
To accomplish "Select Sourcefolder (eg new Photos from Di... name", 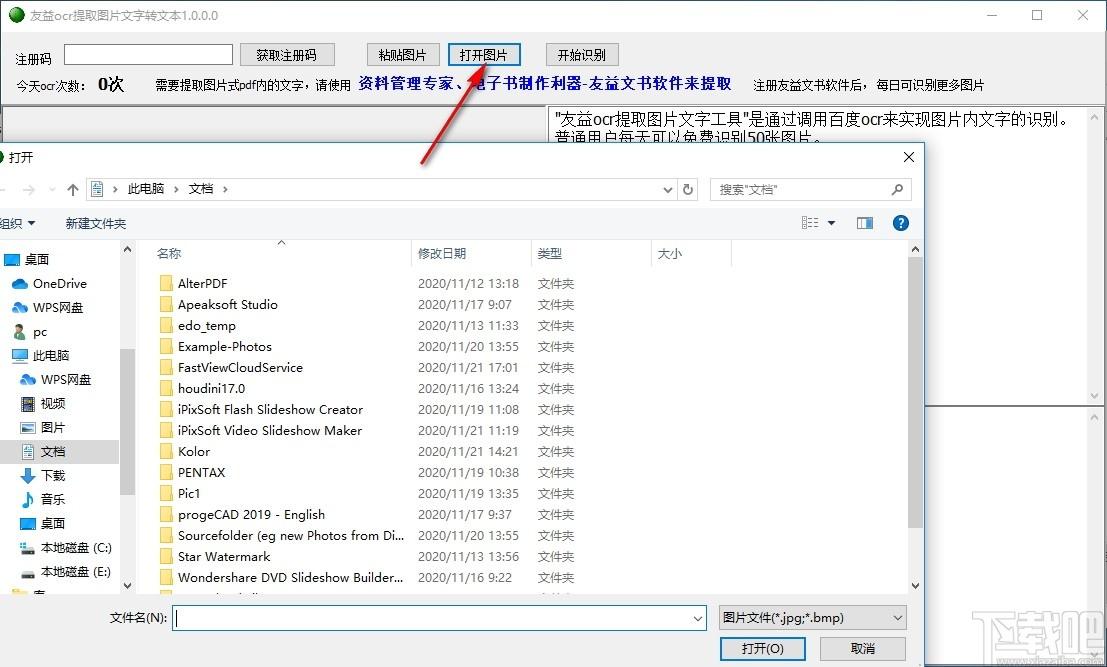I will [x=291, y=536].
